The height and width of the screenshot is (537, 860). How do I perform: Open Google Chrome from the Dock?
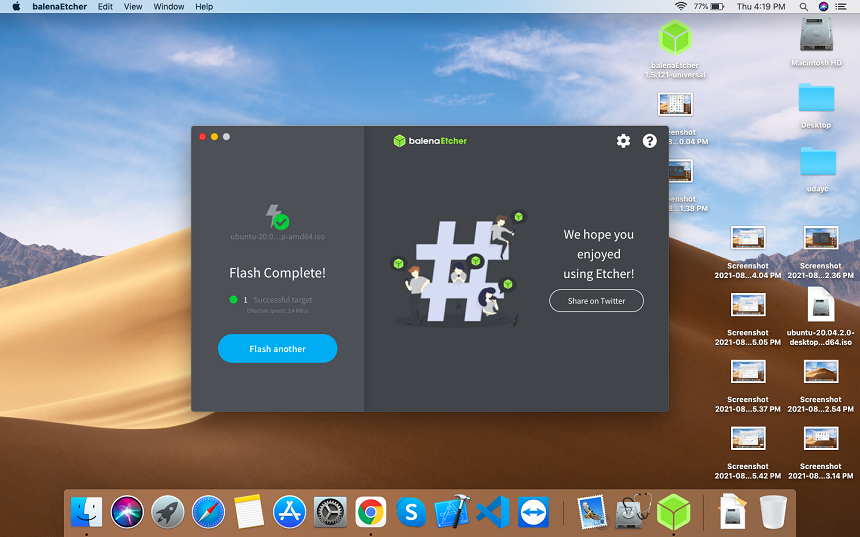[x=371, y=512]
